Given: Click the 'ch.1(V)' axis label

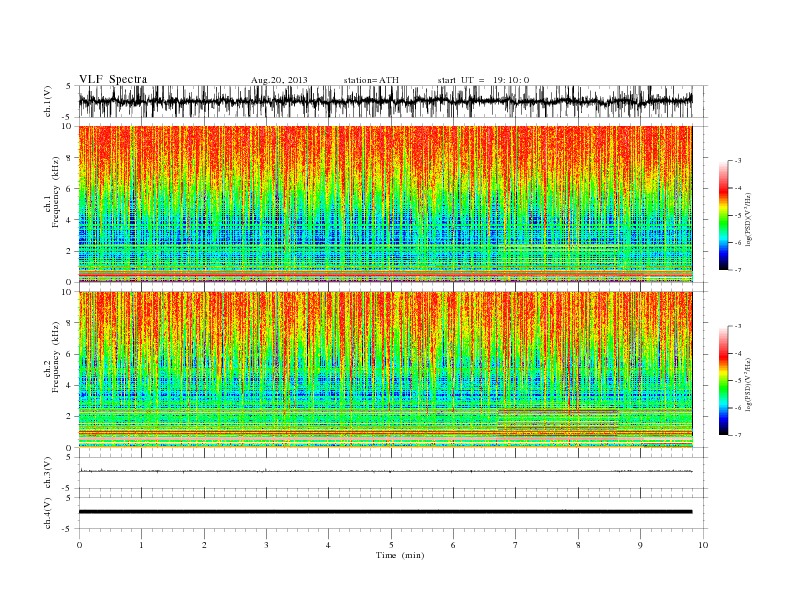Looking at the screenshot, I should tap(47, 101).
